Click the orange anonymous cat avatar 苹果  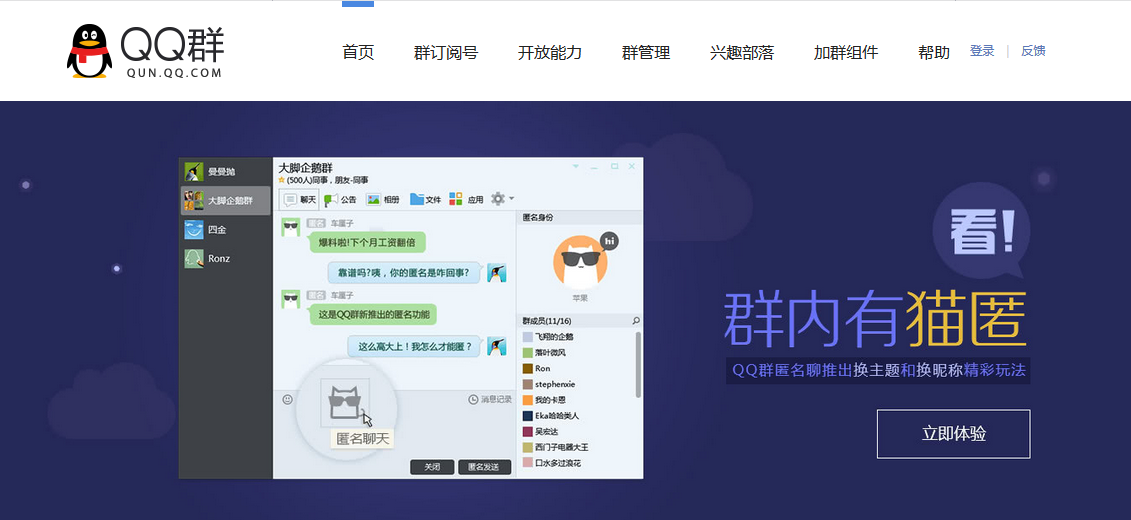[x=581, y=262]
